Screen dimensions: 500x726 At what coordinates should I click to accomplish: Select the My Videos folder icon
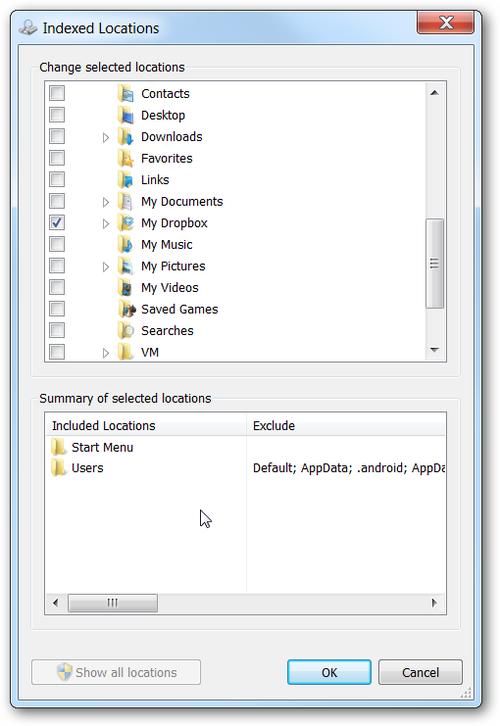[x=126, y=288]
